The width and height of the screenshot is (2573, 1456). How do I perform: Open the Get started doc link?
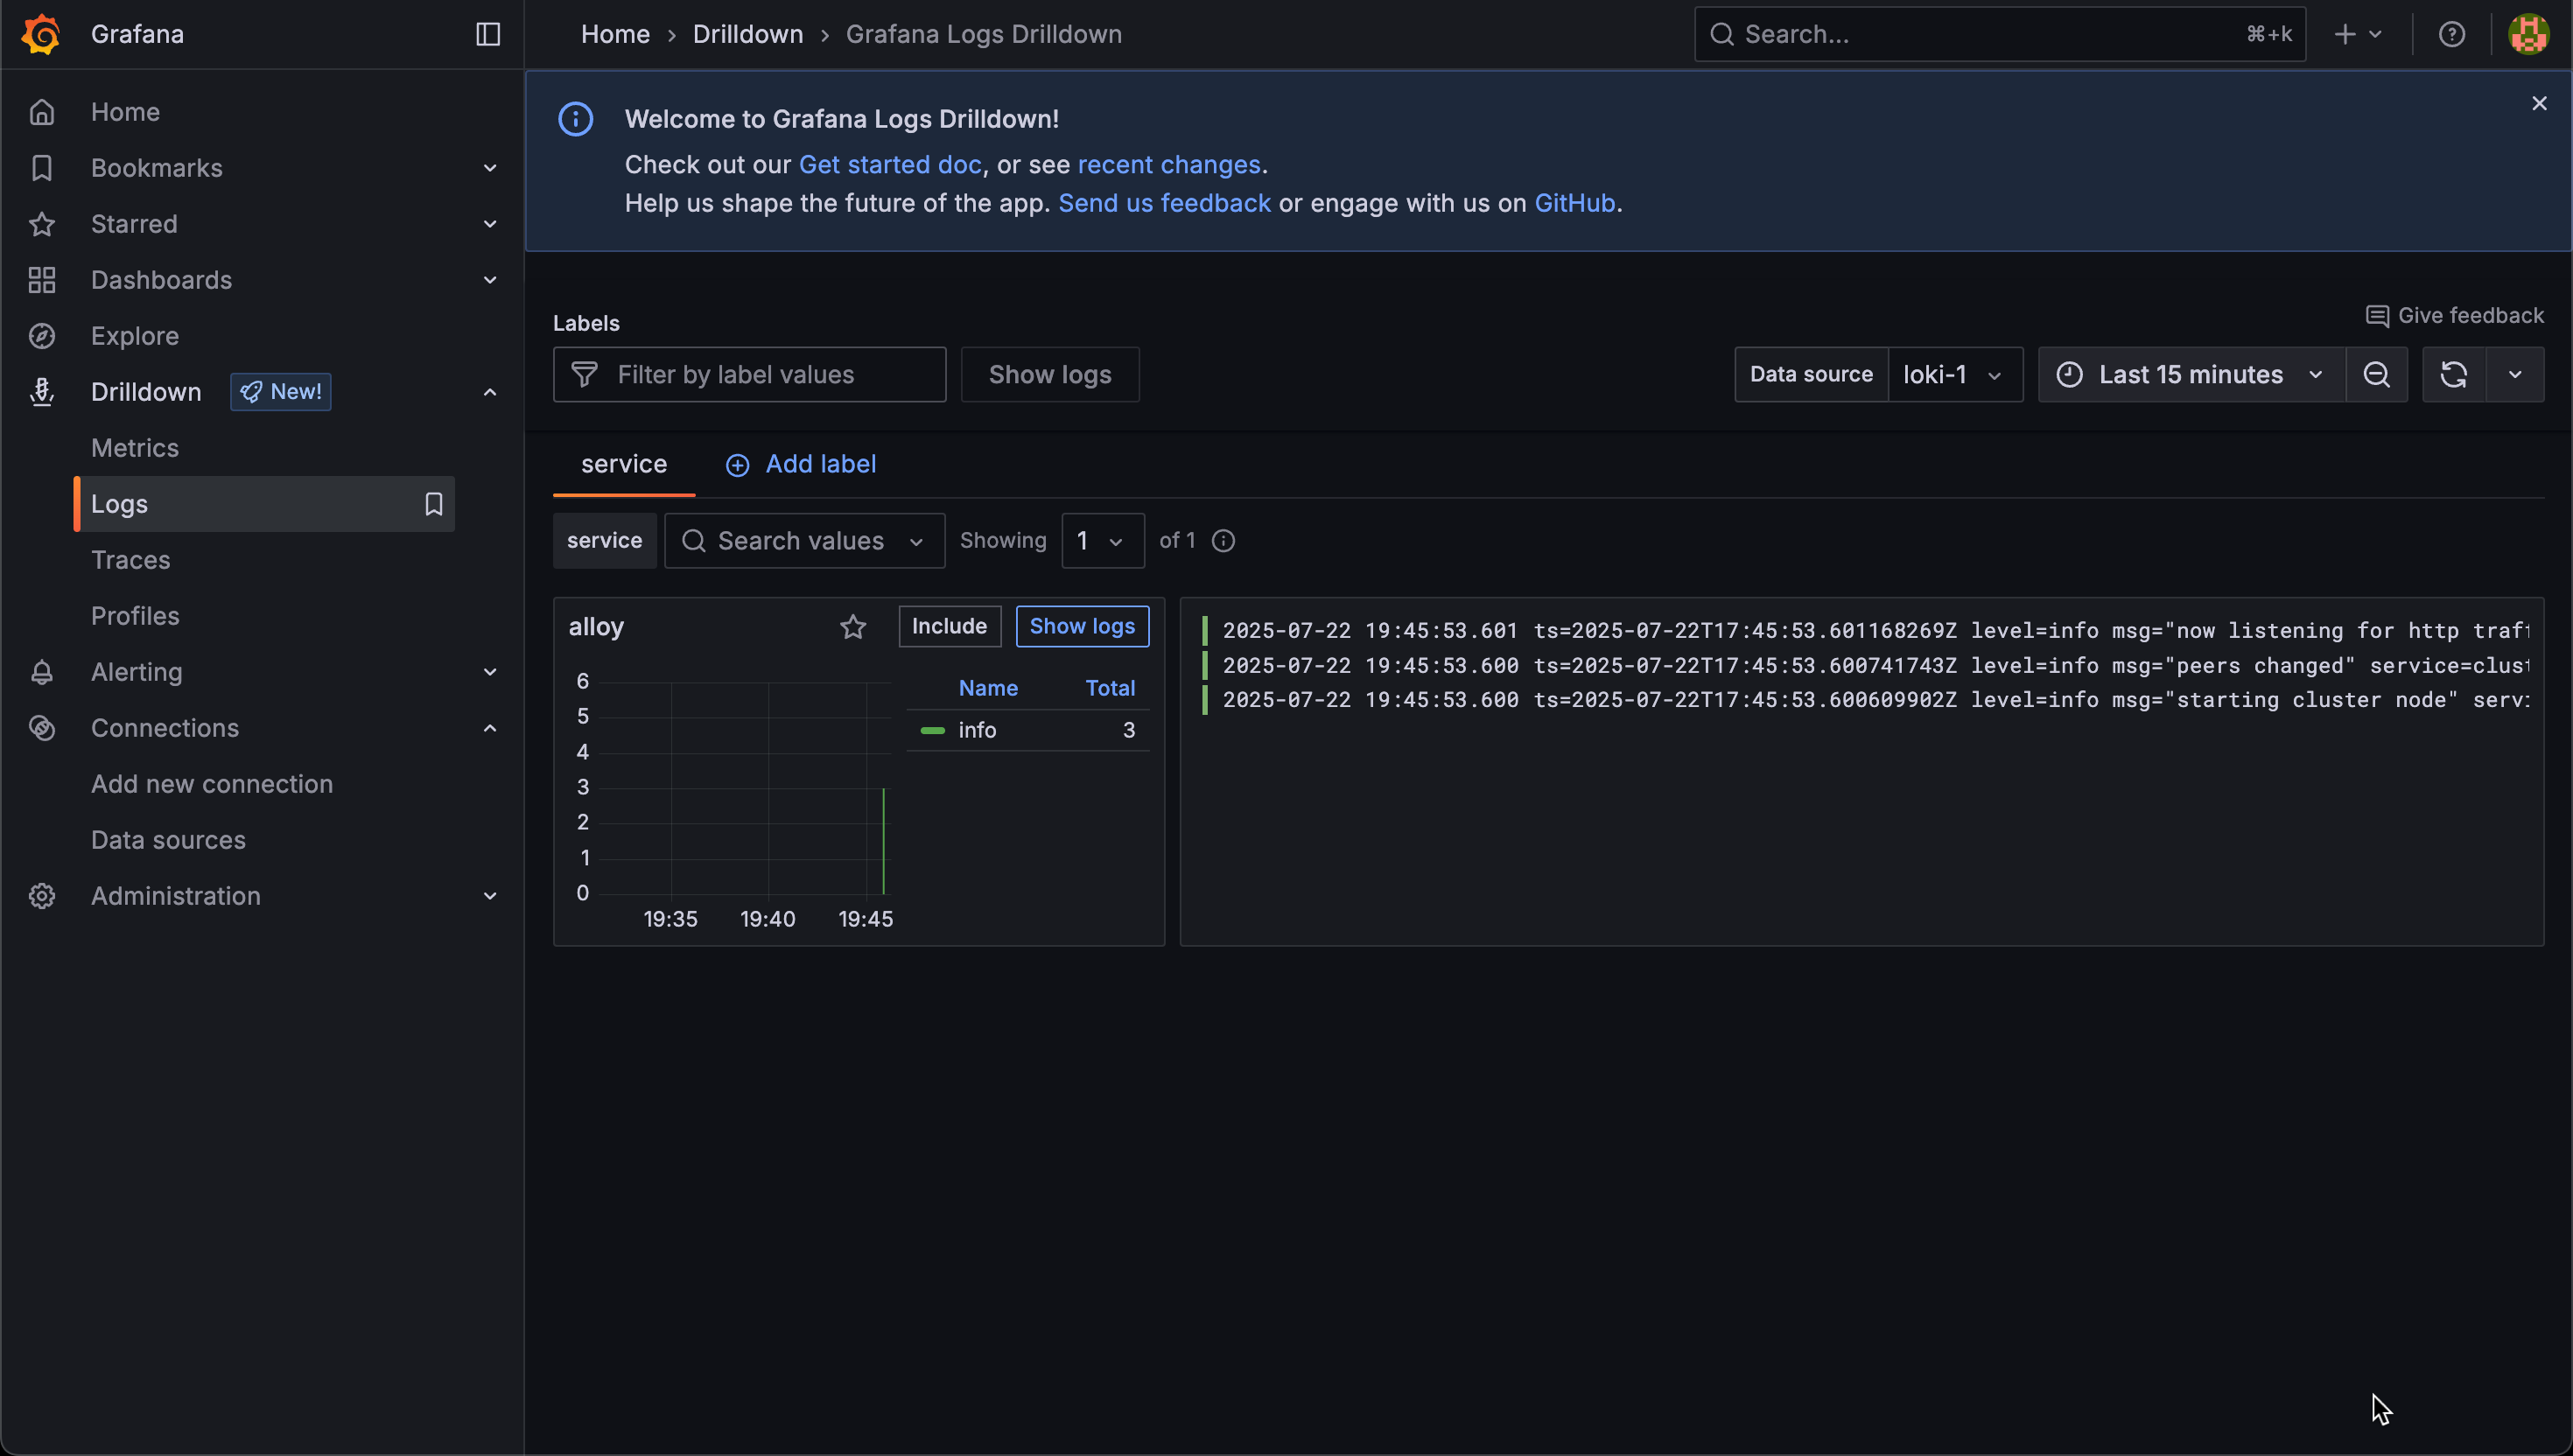pos(890,164)
